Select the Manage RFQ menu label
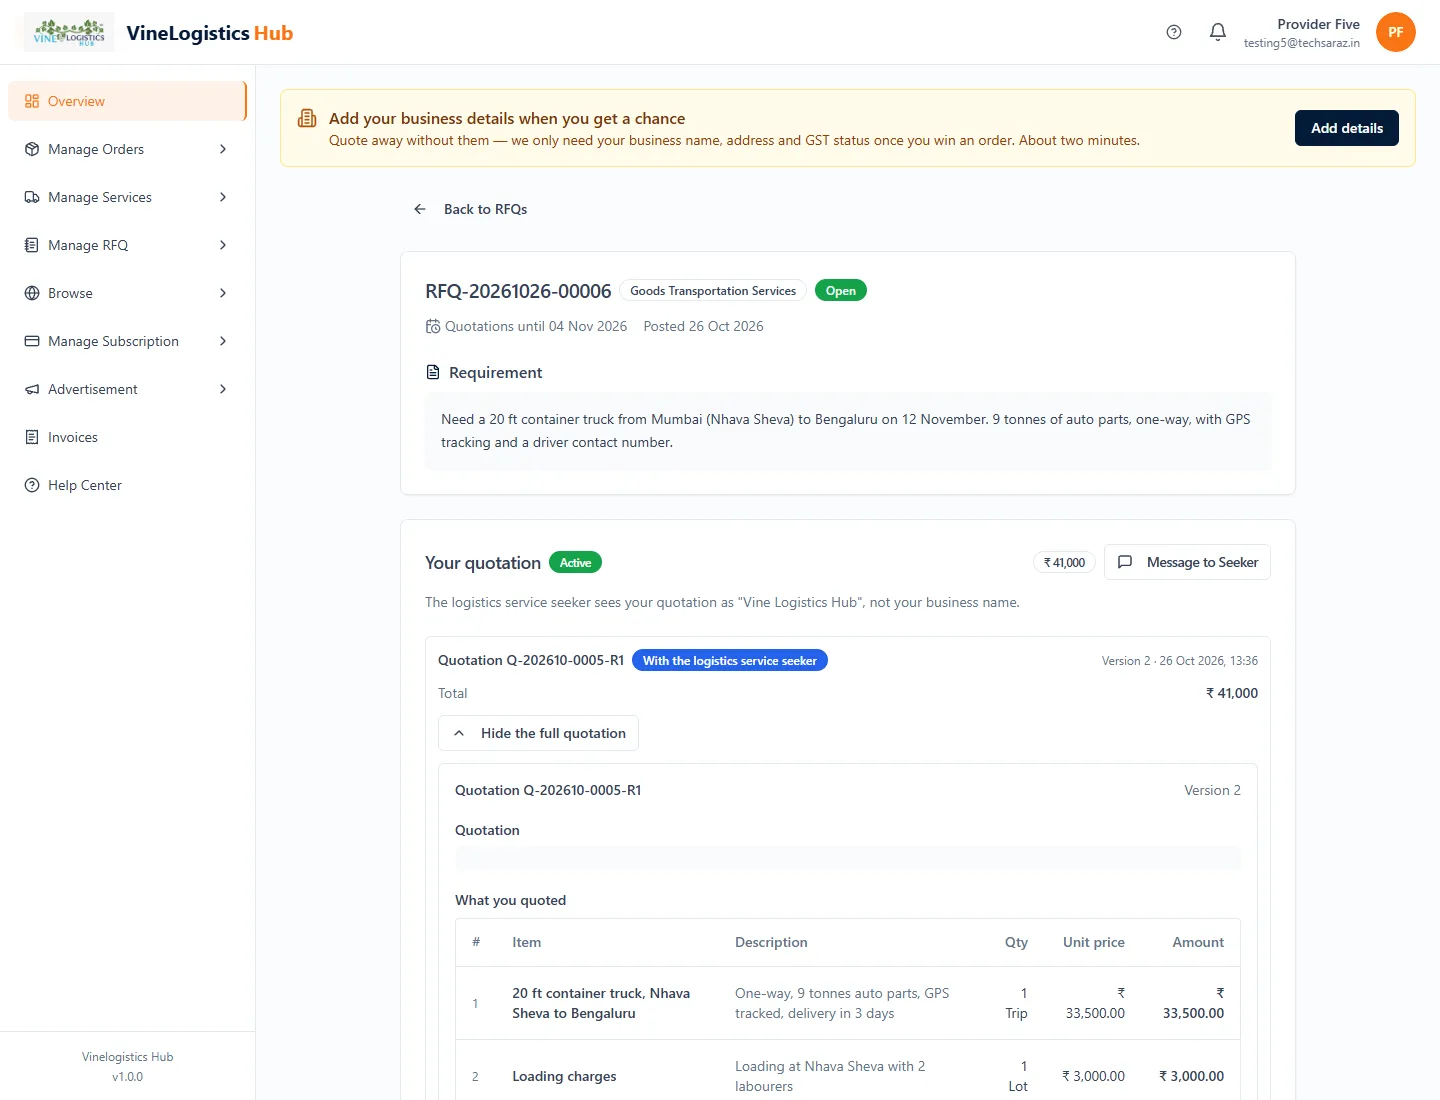This screenshot has width=1440, height=1100. (x=88, y=245)
